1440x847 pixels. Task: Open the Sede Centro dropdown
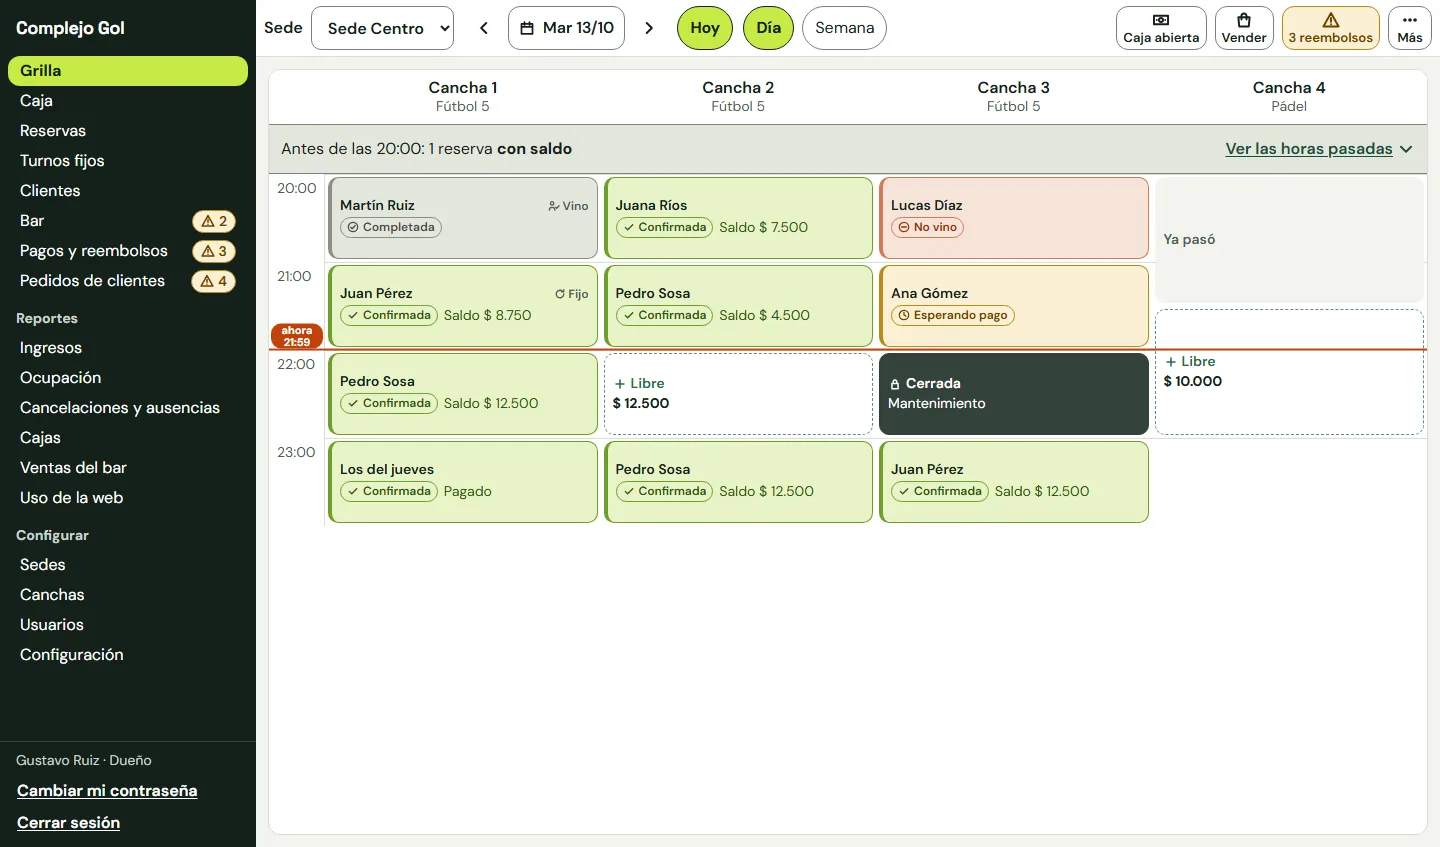tap(383, 28)
